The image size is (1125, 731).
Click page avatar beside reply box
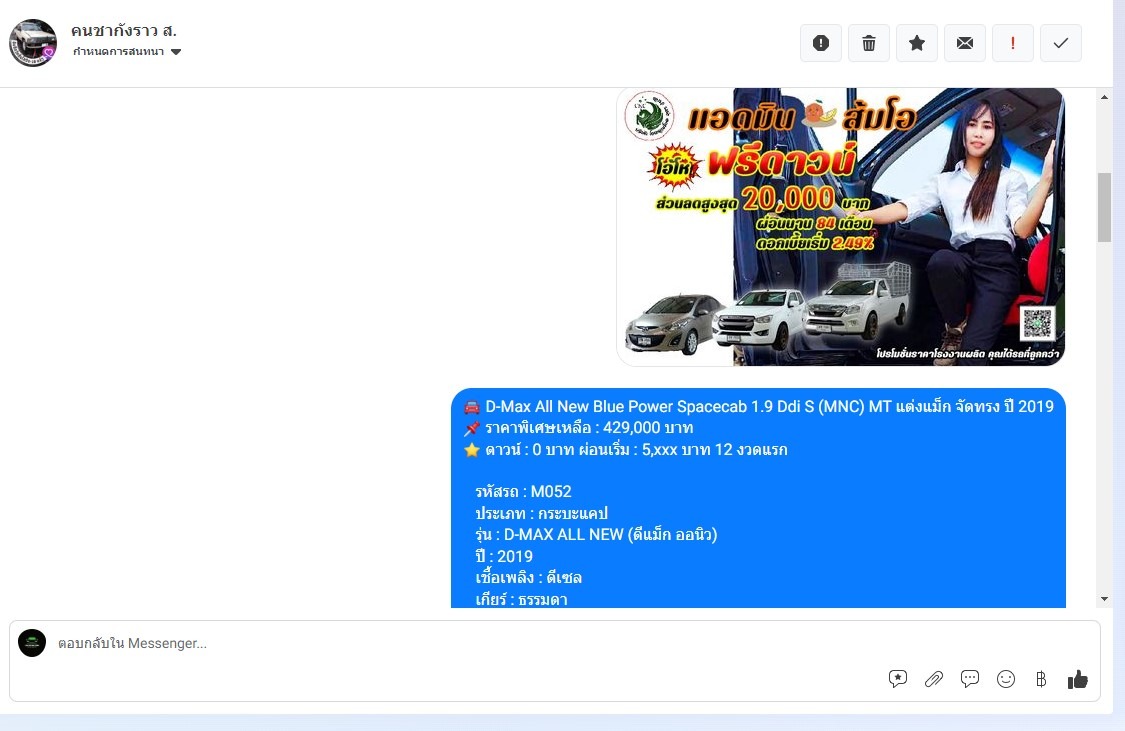(x=32, y=643)
